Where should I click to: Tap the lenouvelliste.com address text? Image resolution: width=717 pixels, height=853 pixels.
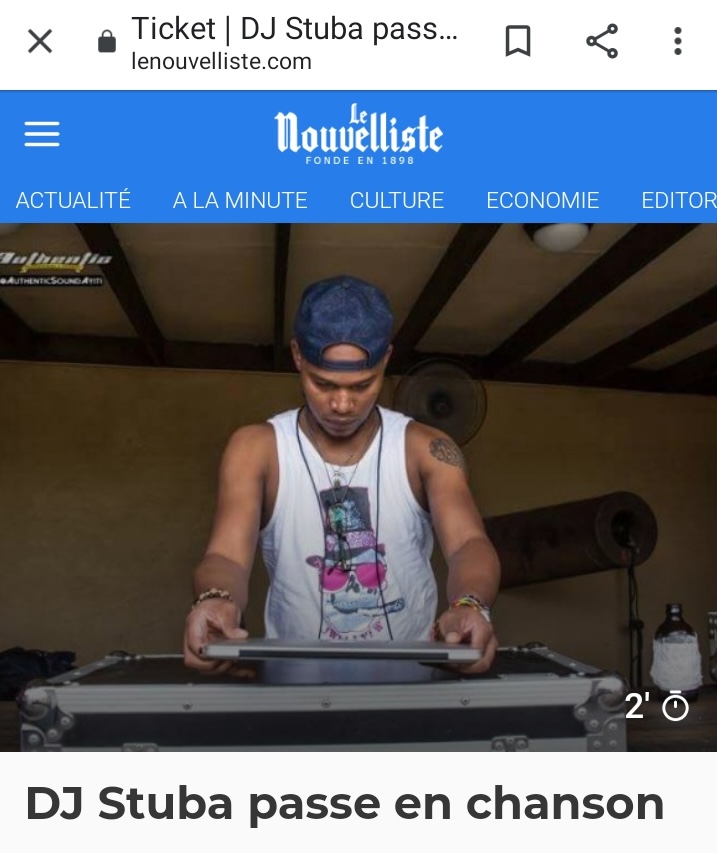(221, 61)
